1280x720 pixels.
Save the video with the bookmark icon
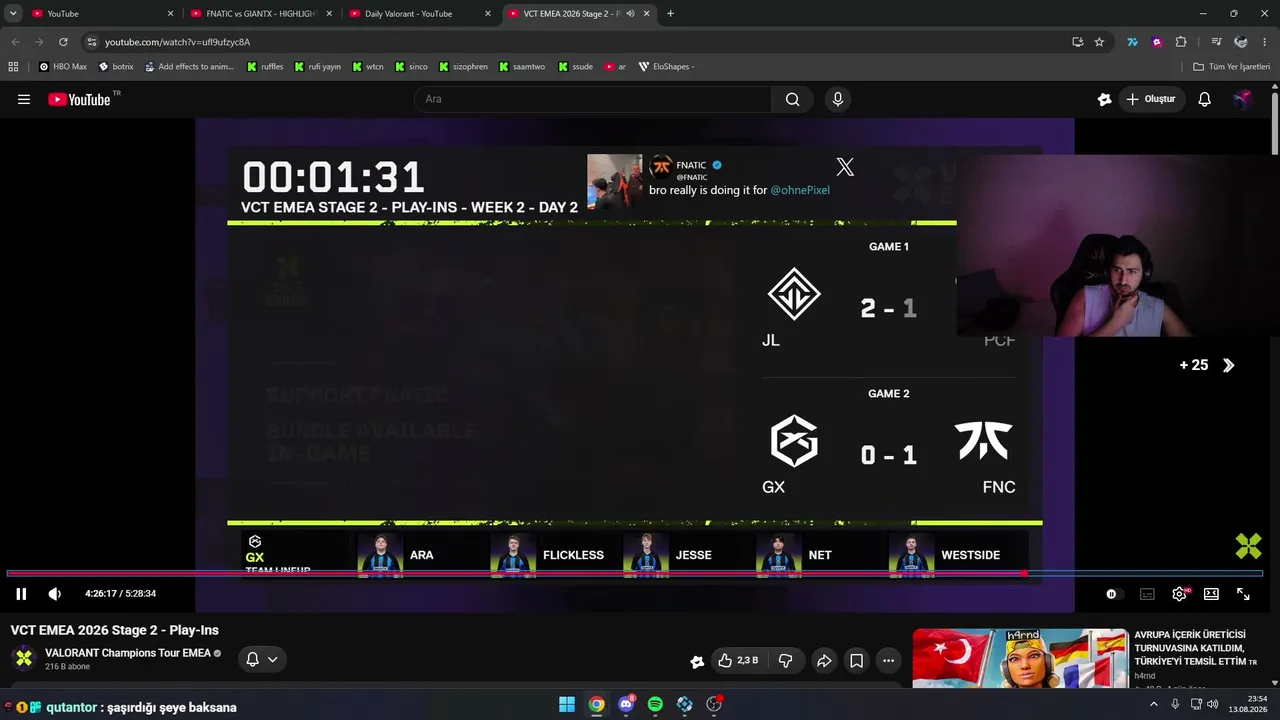pos(857,661)
